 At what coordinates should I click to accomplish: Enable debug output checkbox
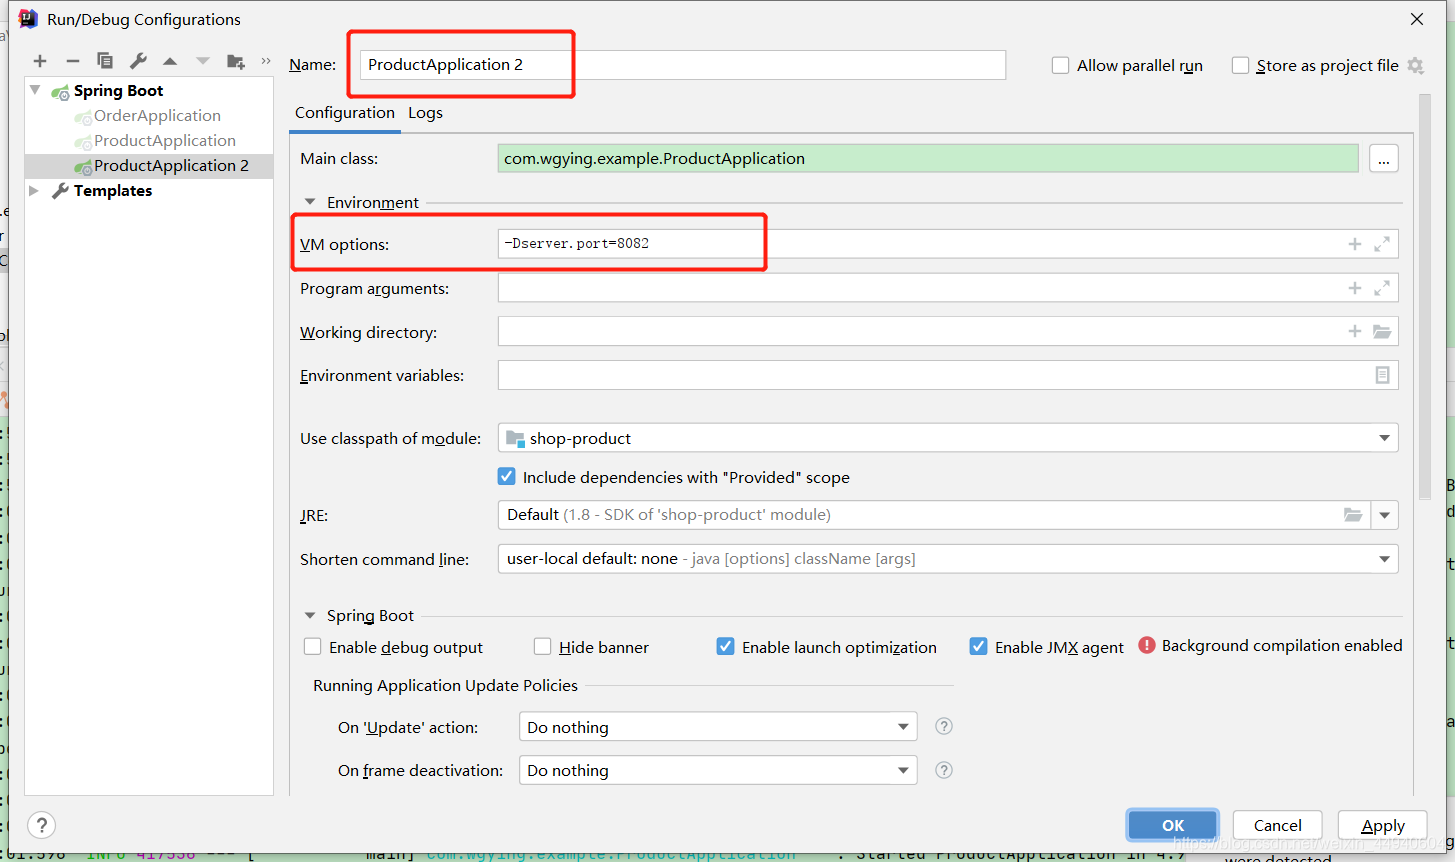pyautogui.click(x=313, y=647)
